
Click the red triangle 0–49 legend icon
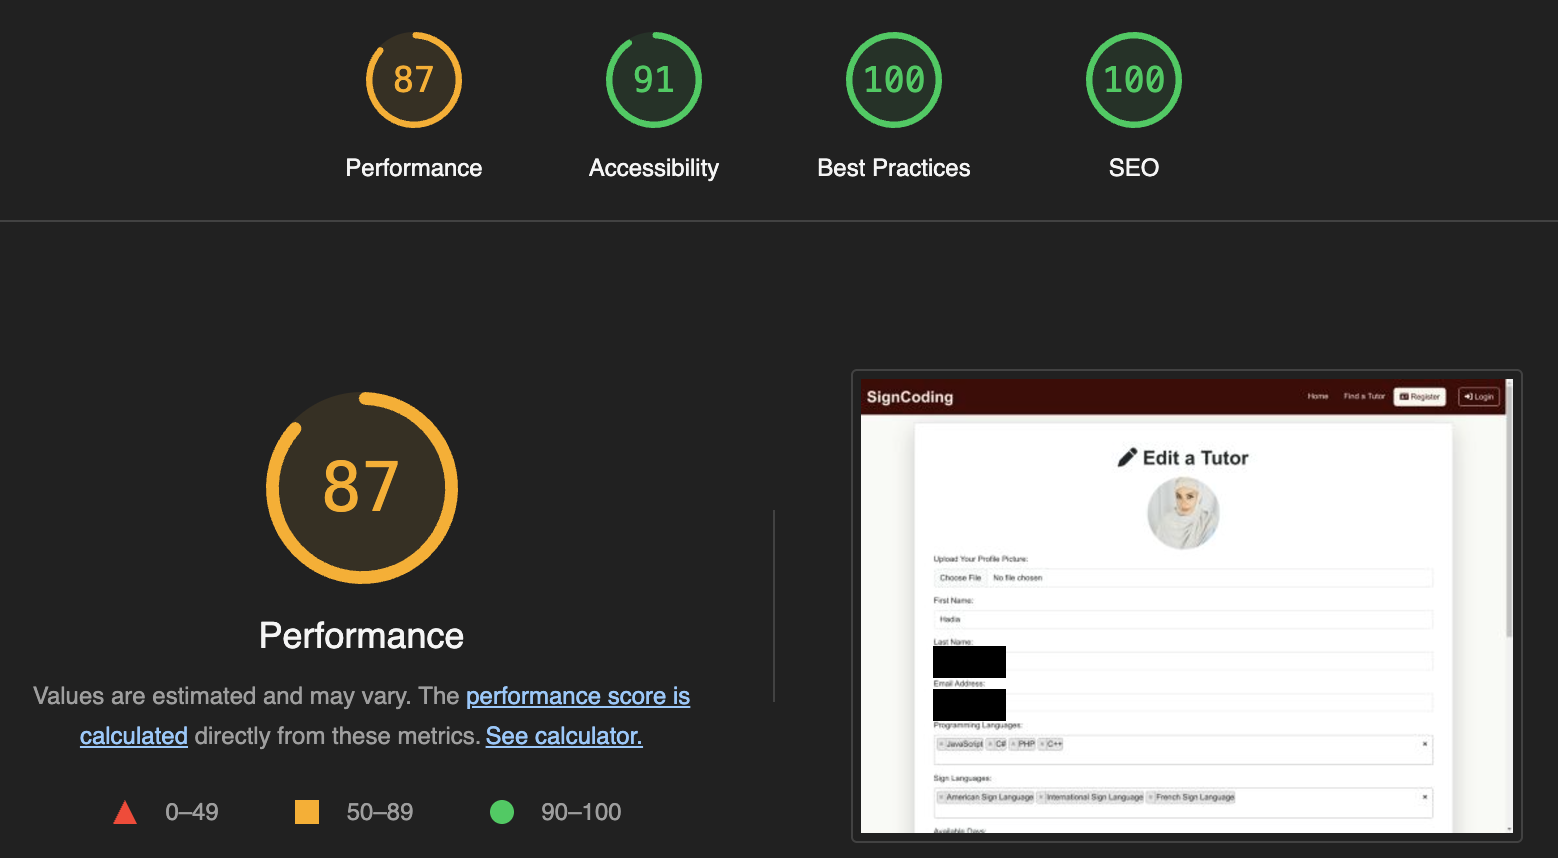pos(125,812)
